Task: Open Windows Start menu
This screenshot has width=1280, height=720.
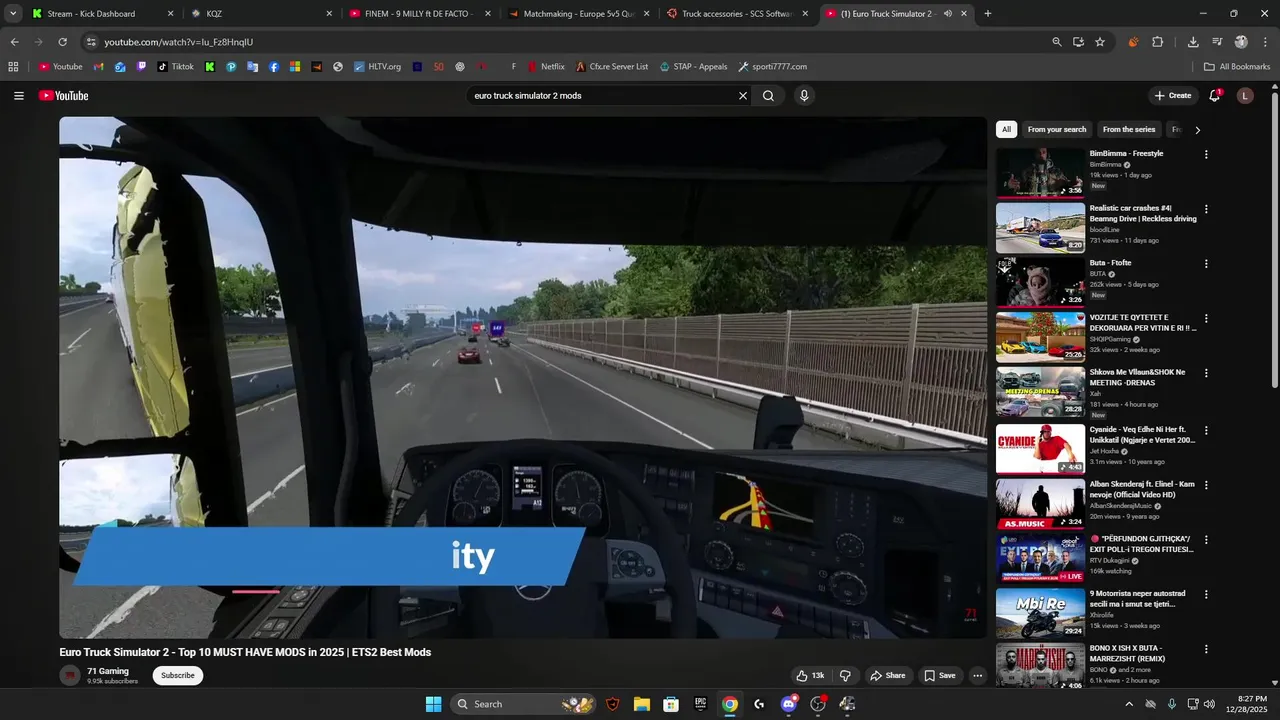Action: tap(433, 704)
